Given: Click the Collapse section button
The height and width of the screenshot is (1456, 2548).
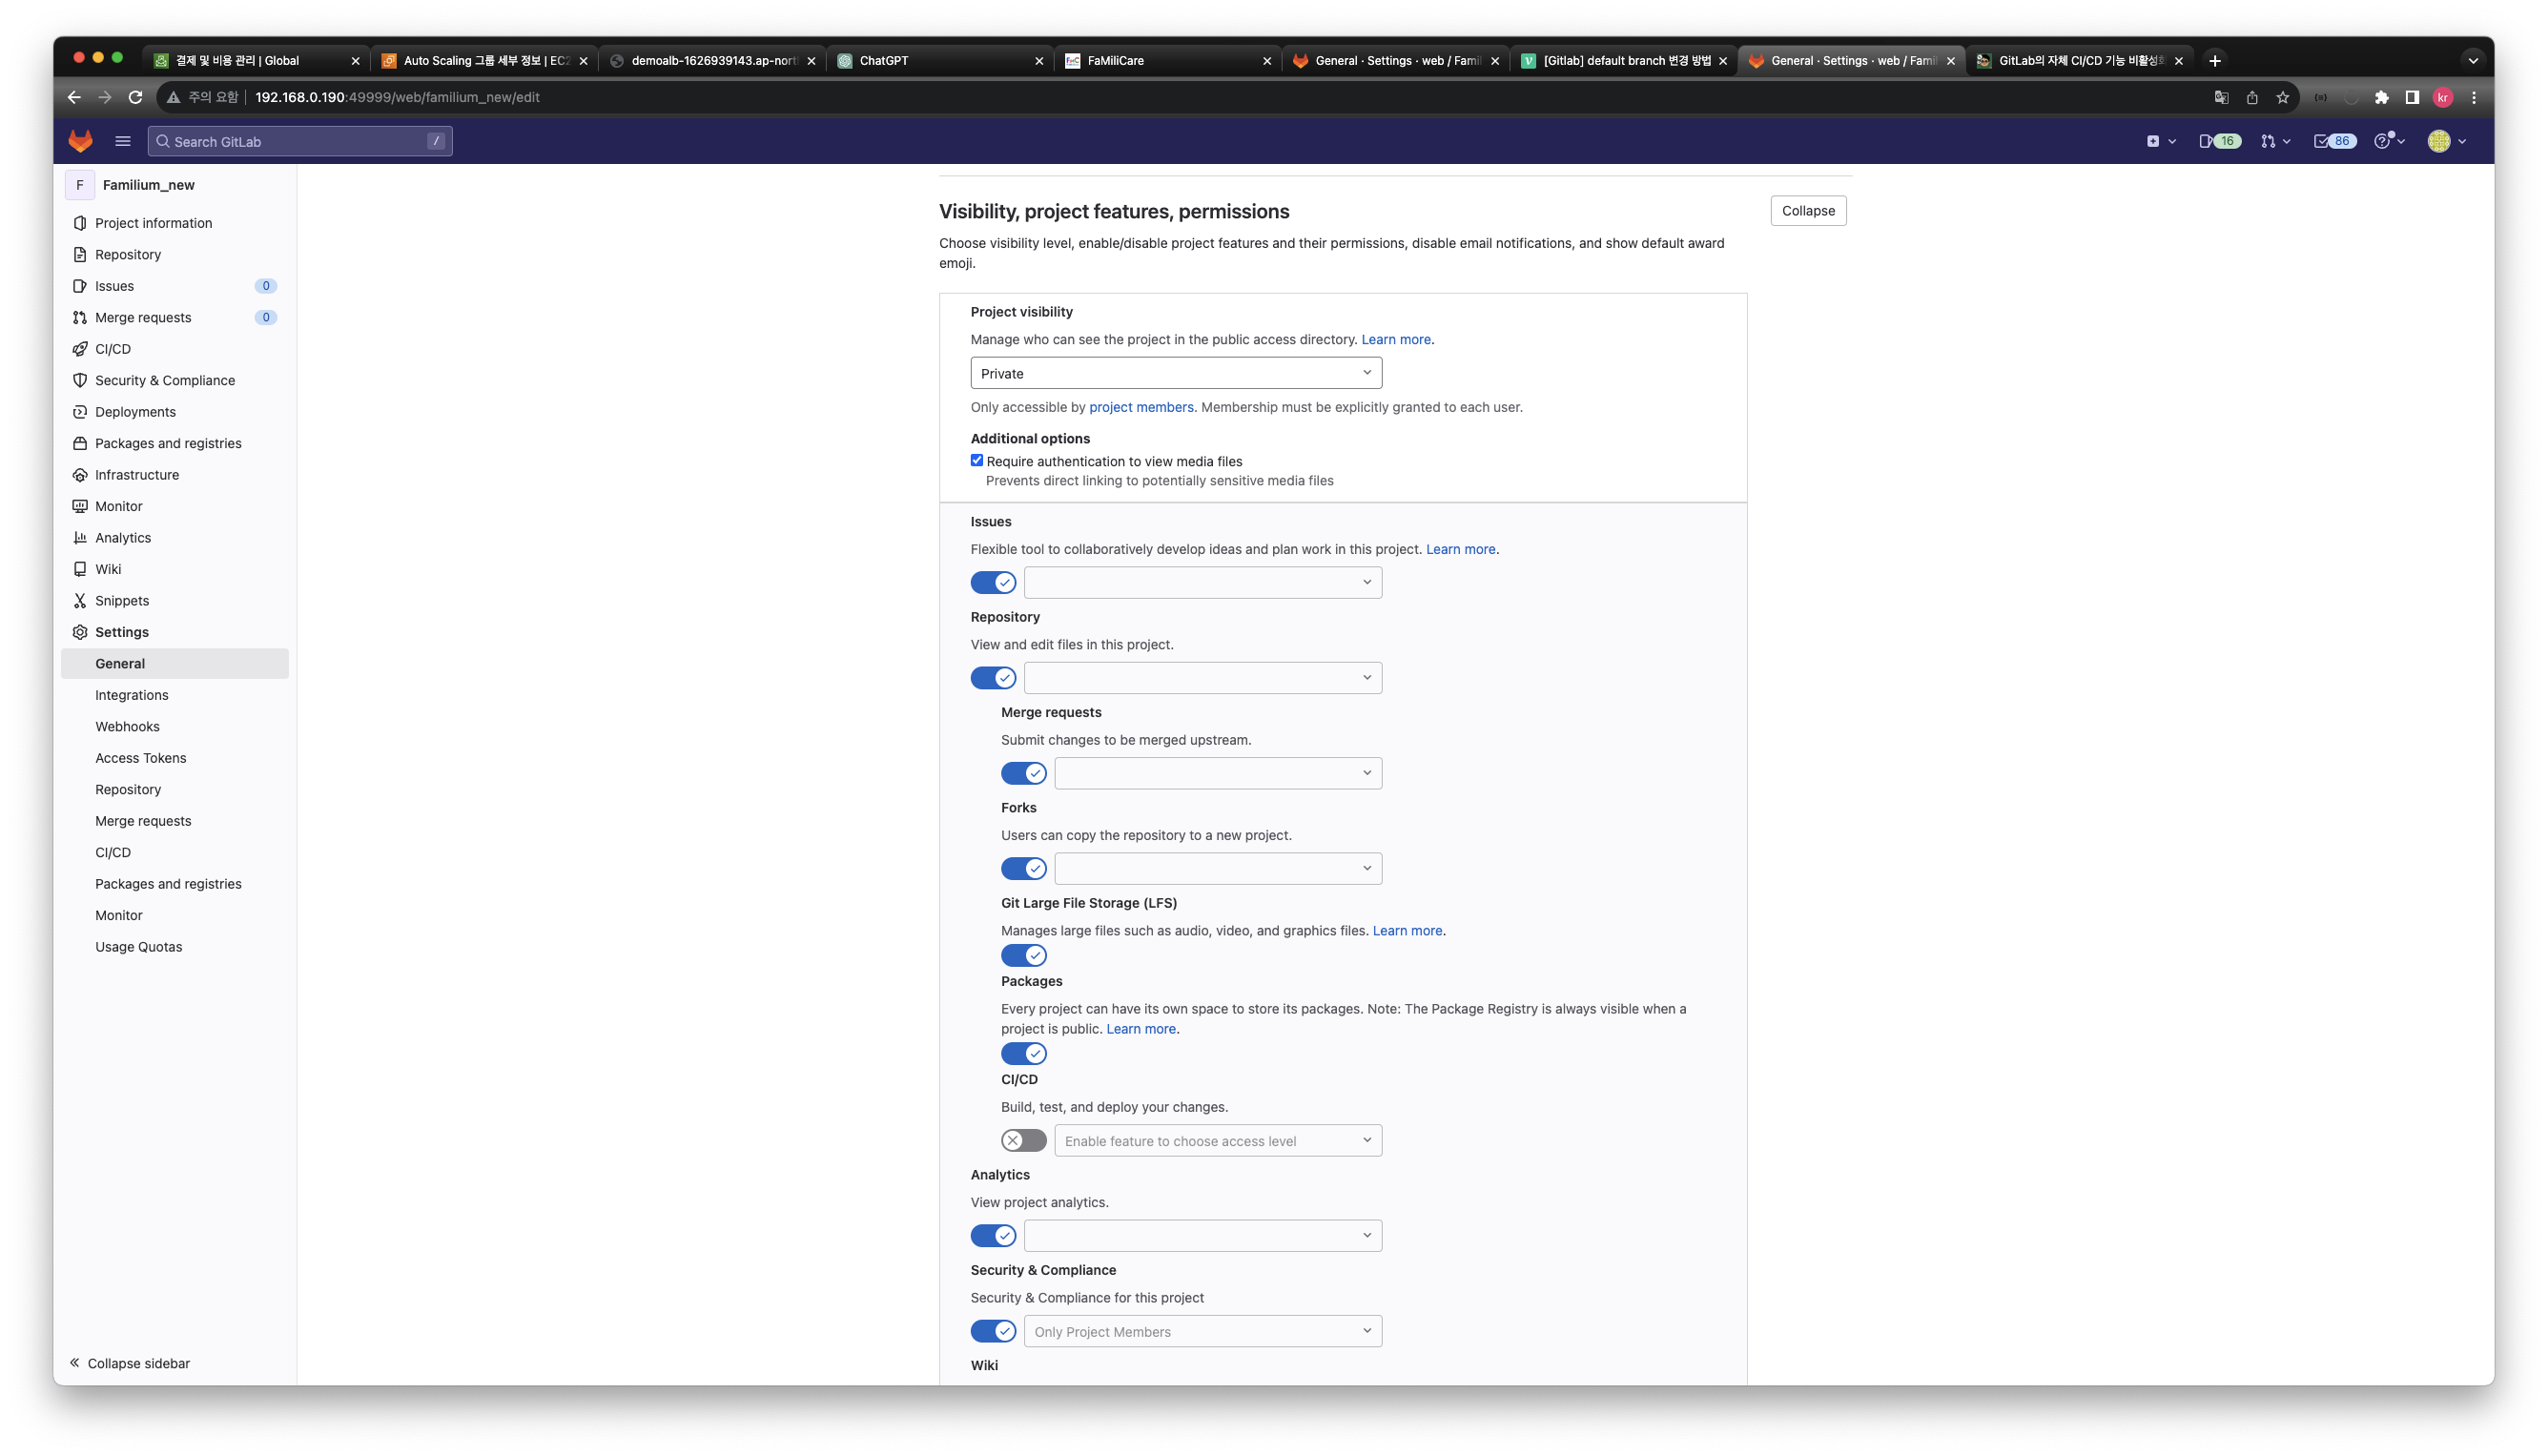Looking at the screenshot, I should click(x=1808, y=211).
